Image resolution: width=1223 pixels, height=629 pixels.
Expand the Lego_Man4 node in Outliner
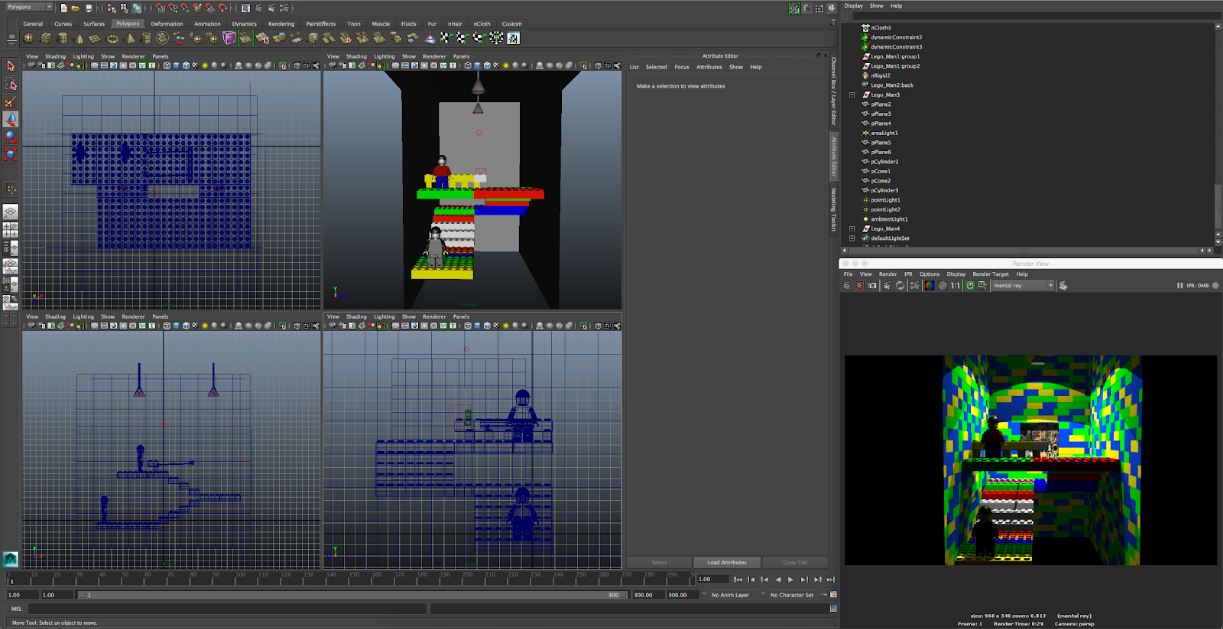coord(852,229)
